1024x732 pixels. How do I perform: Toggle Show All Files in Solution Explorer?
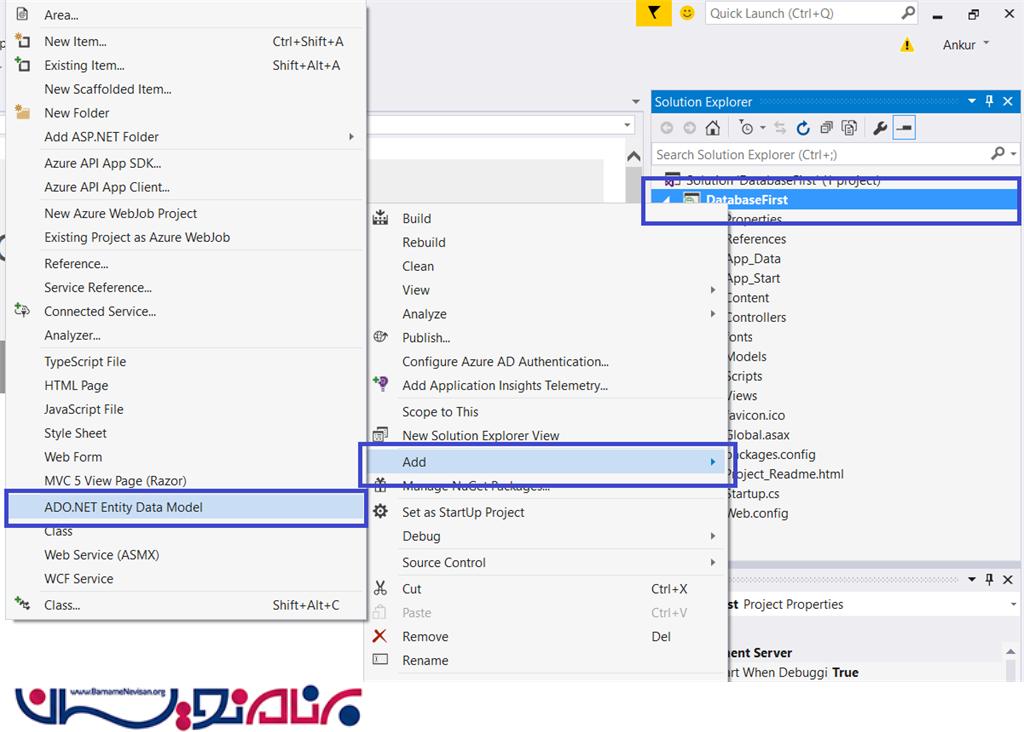(849, 128)
